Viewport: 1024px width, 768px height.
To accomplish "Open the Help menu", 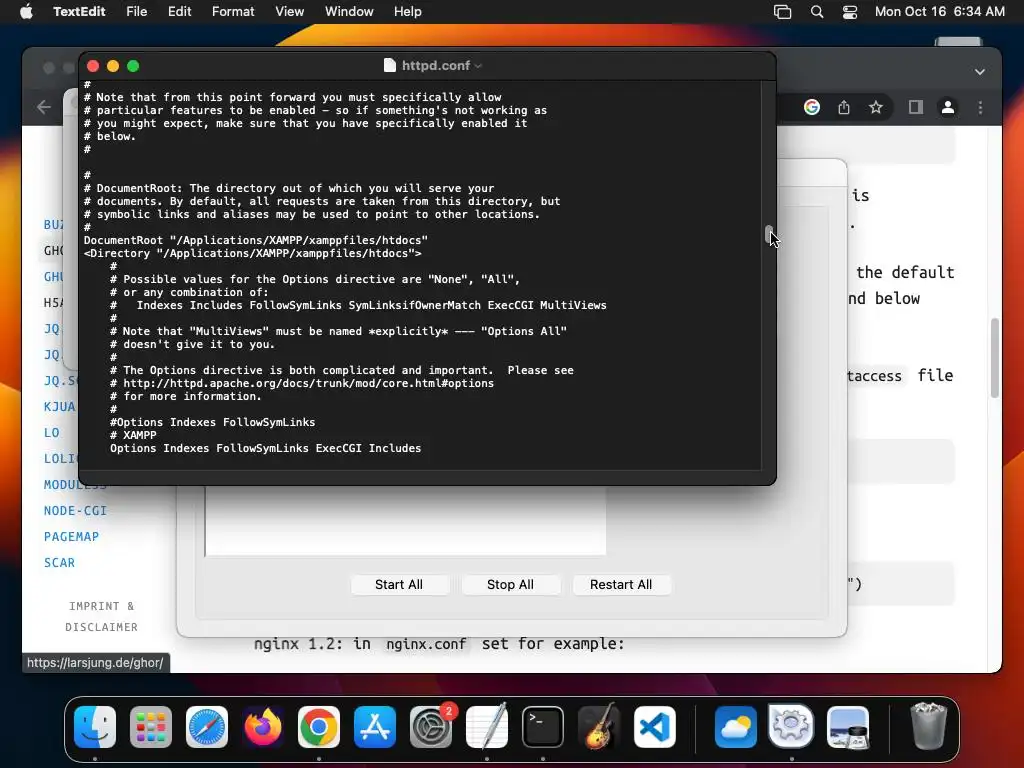I will 408,12.
